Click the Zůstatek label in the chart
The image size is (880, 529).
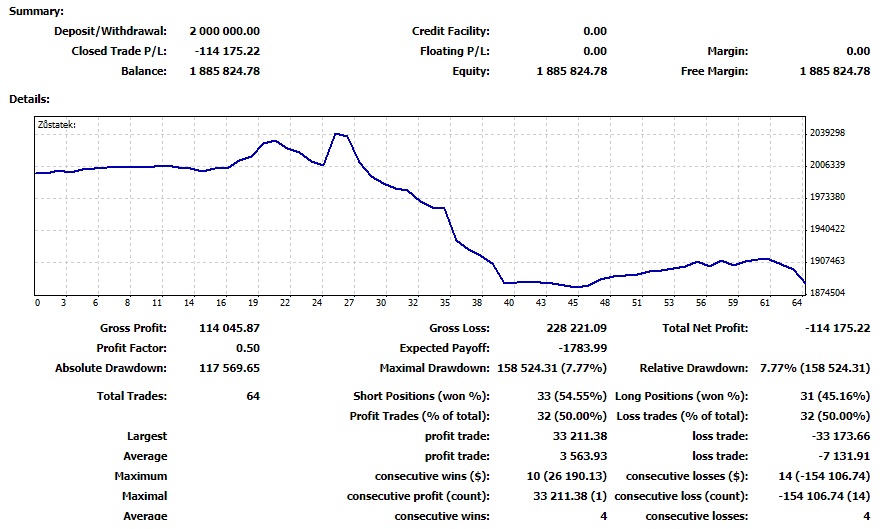(56, 125)
